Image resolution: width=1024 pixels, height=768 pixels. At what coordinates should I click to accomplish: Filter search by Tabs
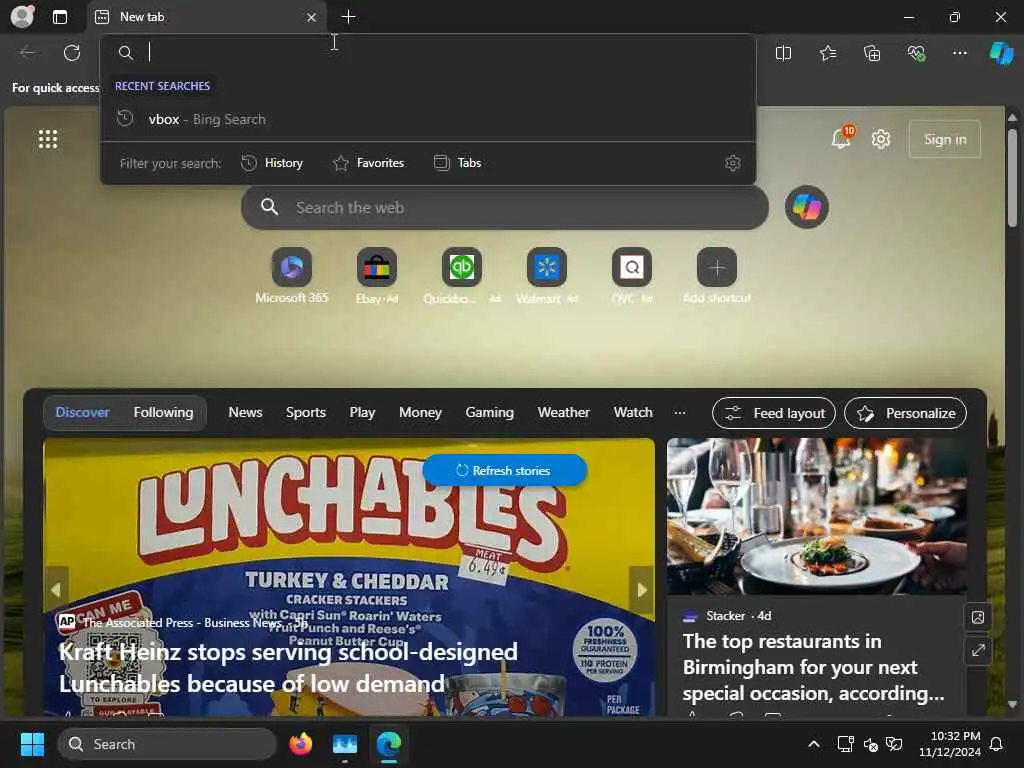point(458,163)
